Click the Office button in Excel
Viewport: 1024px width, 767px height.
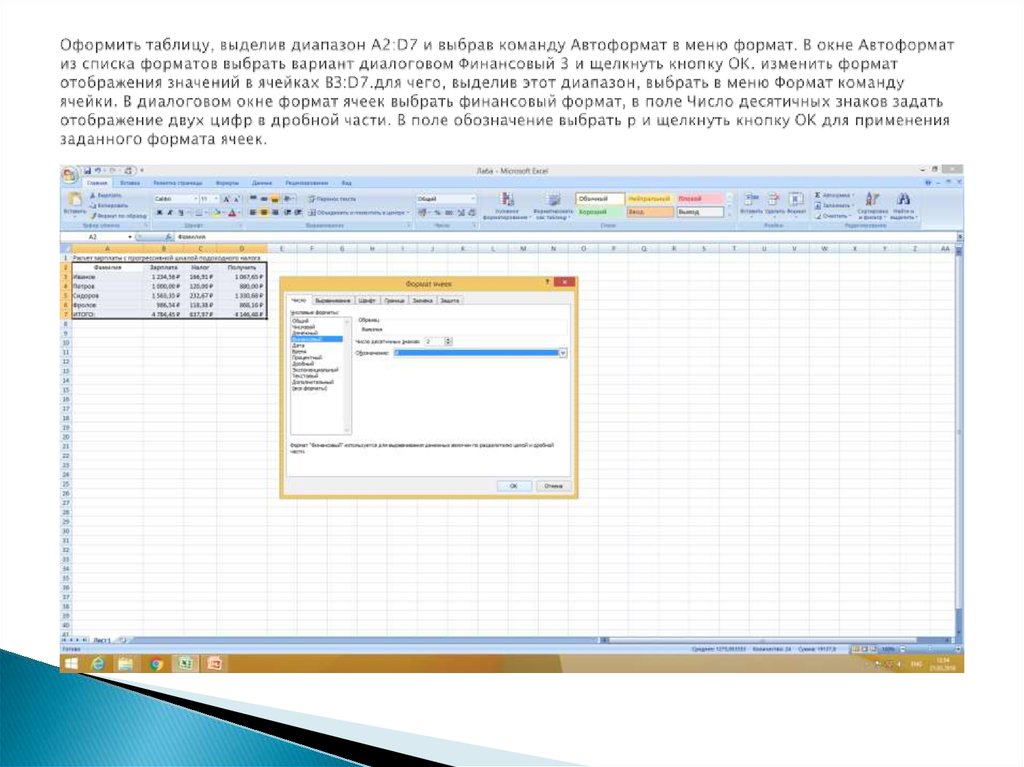click(x=69, y=175)
